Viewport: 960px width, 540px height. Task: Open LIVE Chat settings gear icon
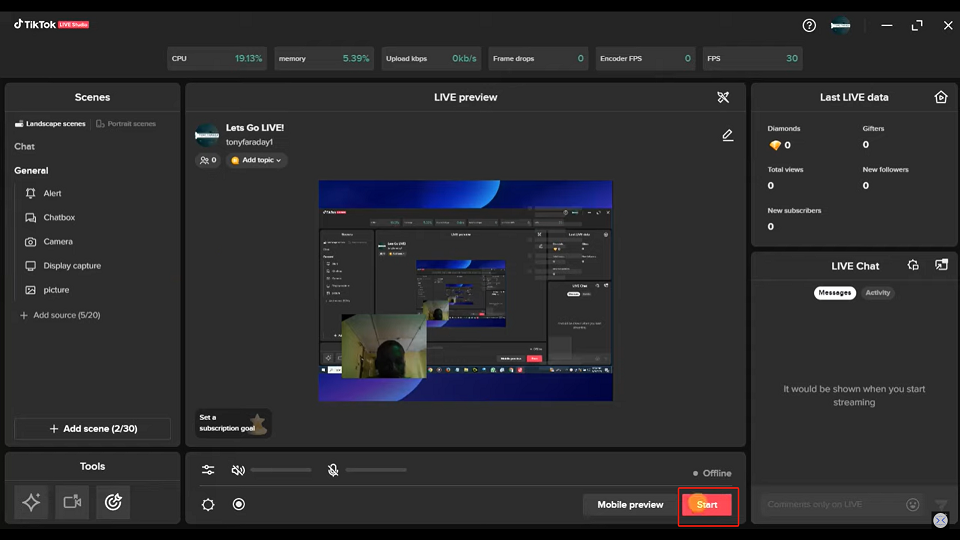click(913, 265)
